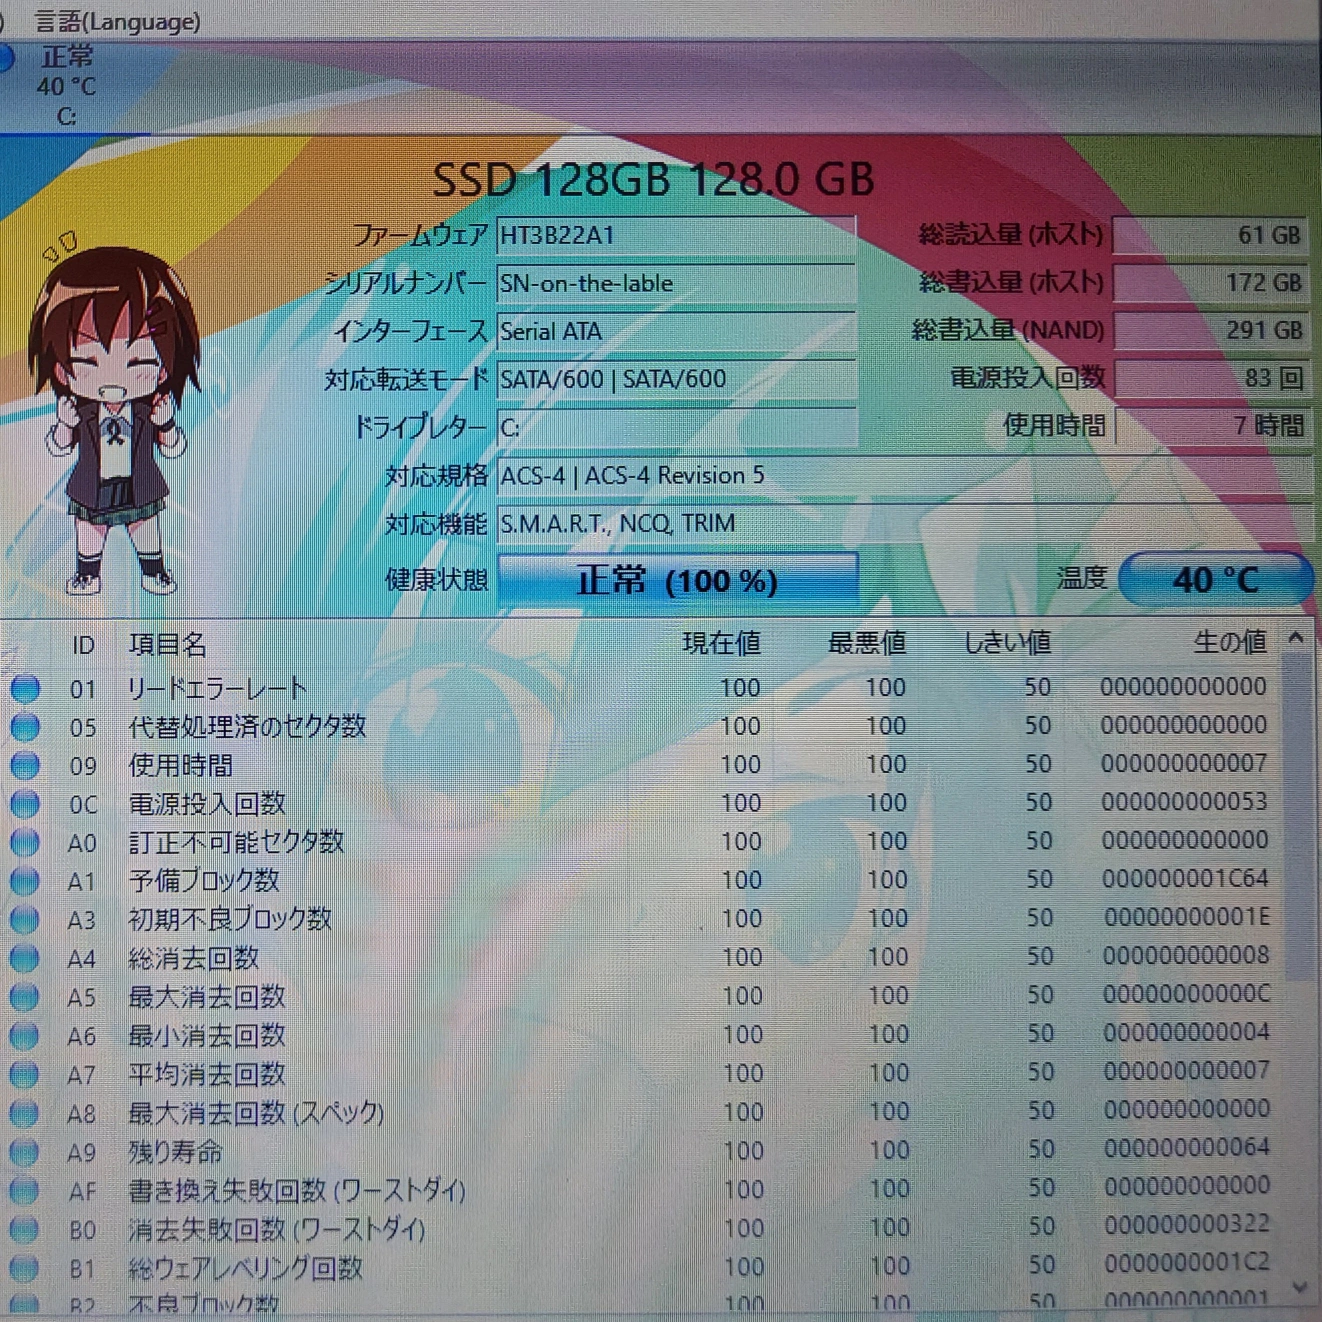The width and height of the screenshot is (1322, 1322).
Task: Click power-on hours value 7 時間
Action: (1211, 426)
